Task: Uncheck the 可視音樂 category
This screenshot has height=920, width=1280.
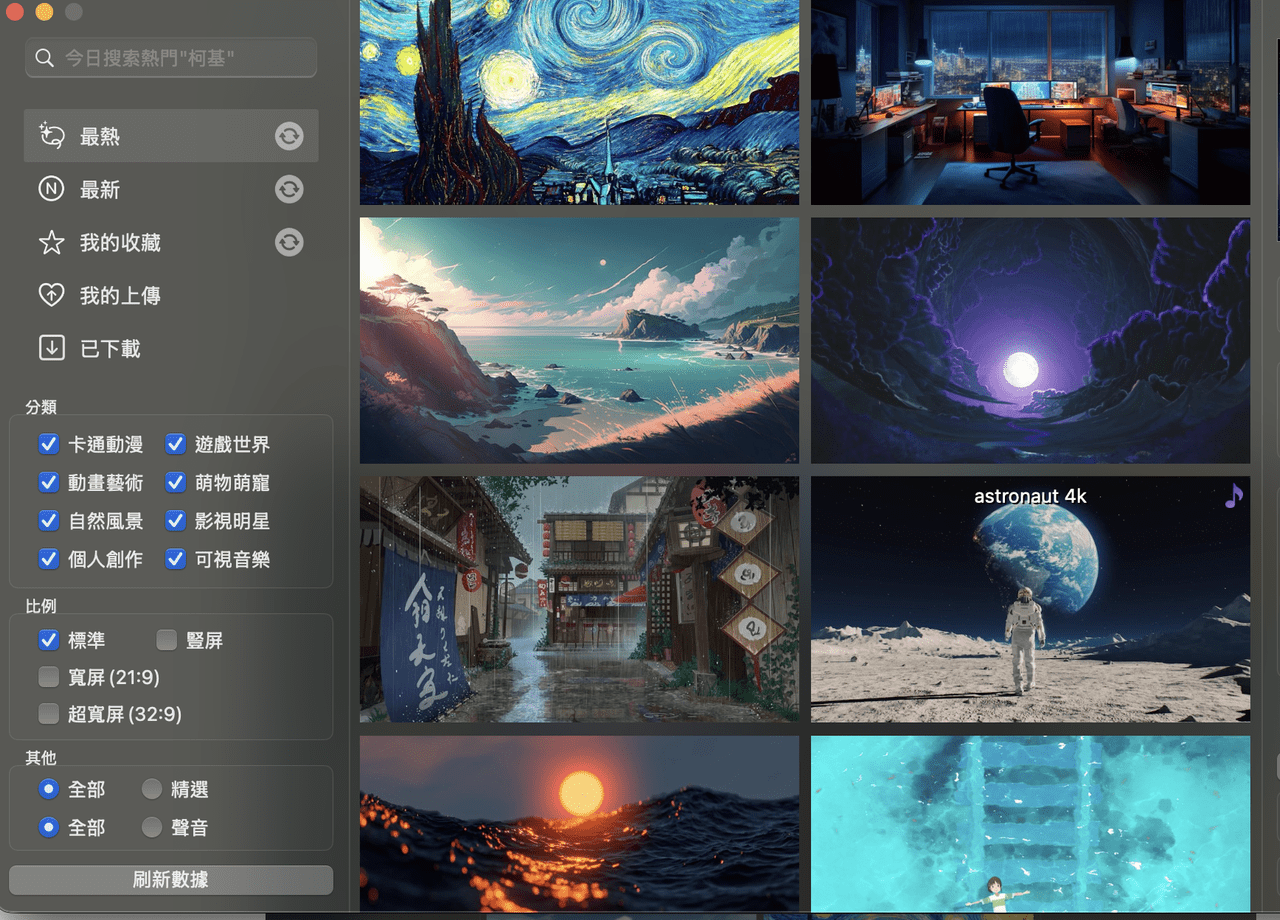Action: point(175,559)
